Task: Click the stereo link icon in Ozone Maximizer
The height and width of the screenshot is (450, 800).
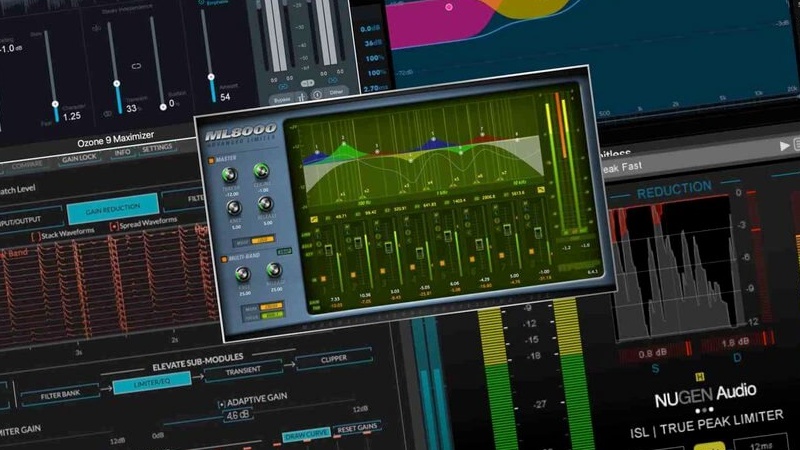Action: point(136,66)
